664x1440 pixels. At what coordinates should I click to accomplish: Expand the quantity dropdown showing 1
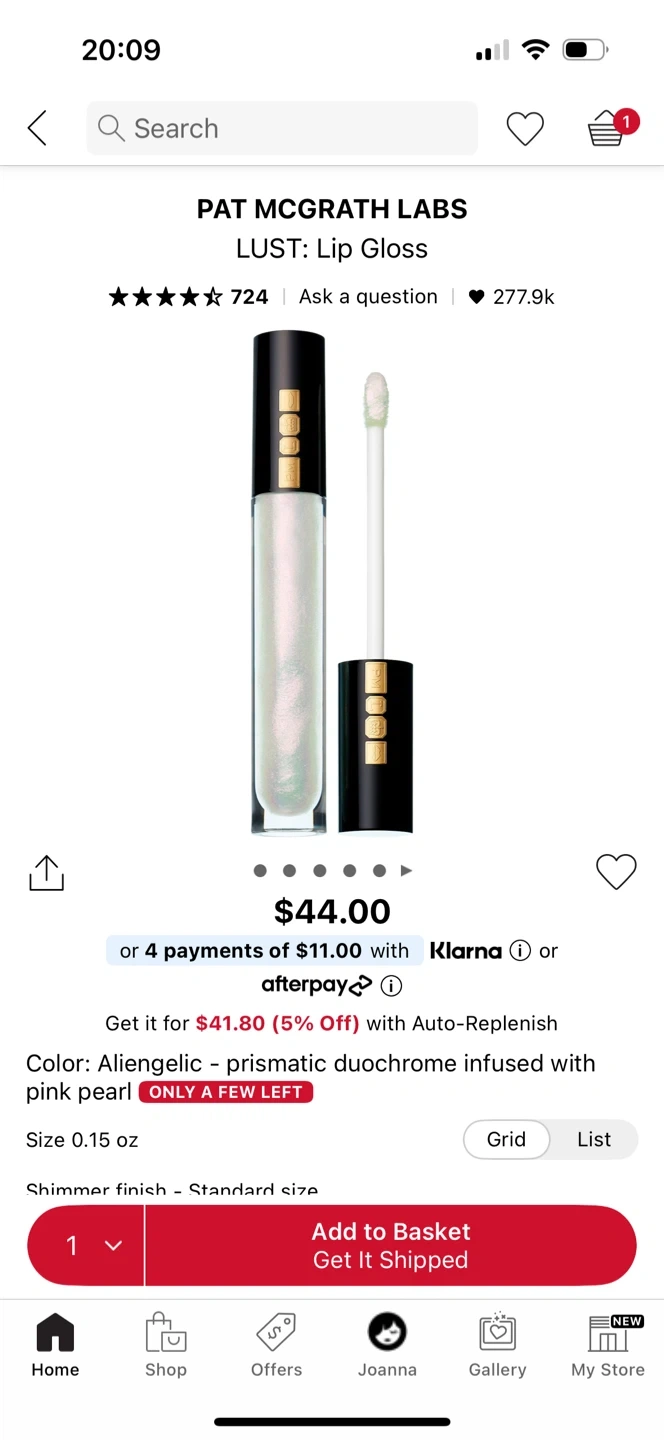pyautogui.click(x=87, y=1245)
